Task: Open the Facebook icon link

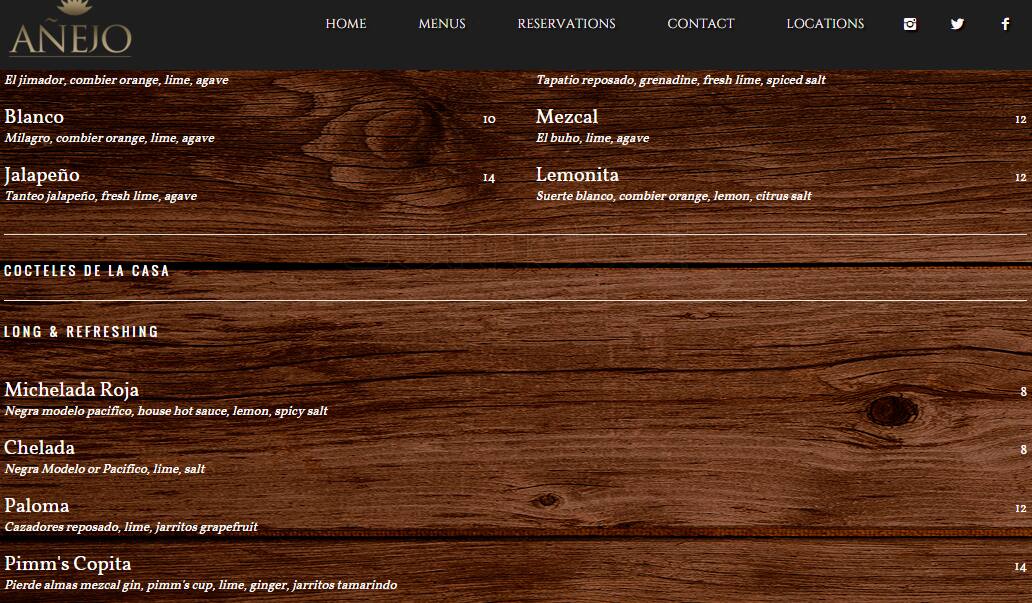Action: [x=1005, y=24]
